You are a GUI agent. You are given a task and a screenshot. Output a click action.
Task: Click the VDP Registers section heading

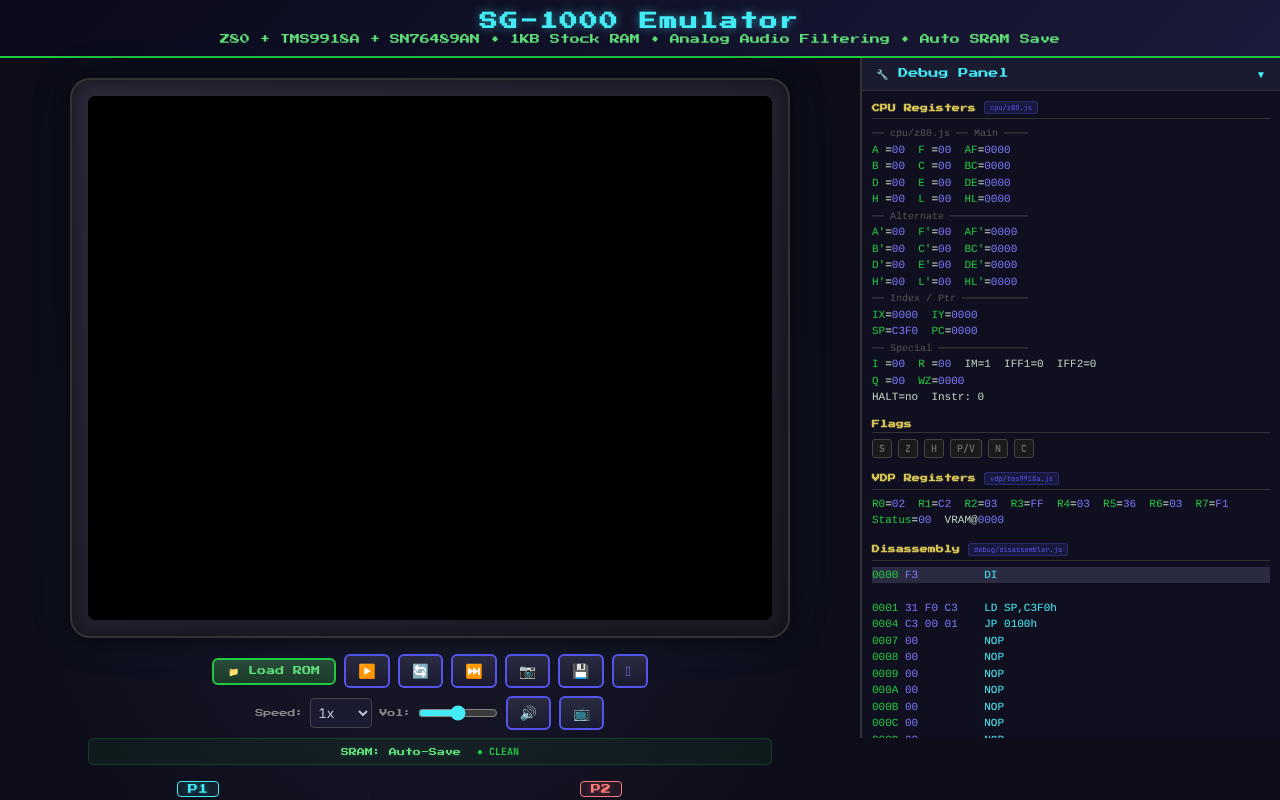click(923, 478)
